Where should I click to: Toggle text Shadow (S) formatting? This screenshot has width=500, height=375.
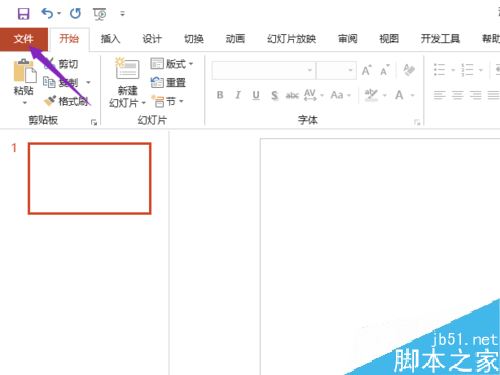tap(274, 96)
